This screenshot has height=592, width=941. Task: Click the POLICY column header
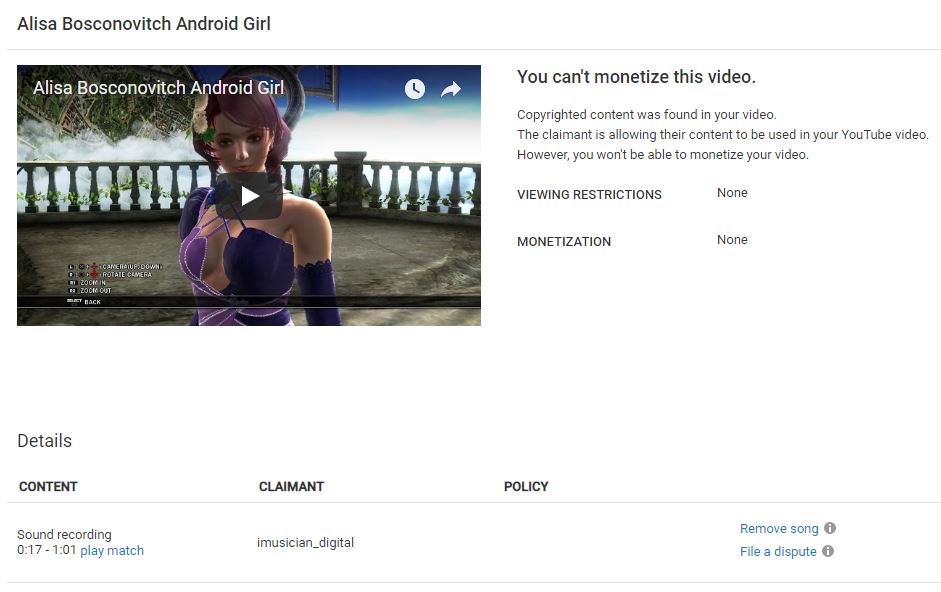526,486
